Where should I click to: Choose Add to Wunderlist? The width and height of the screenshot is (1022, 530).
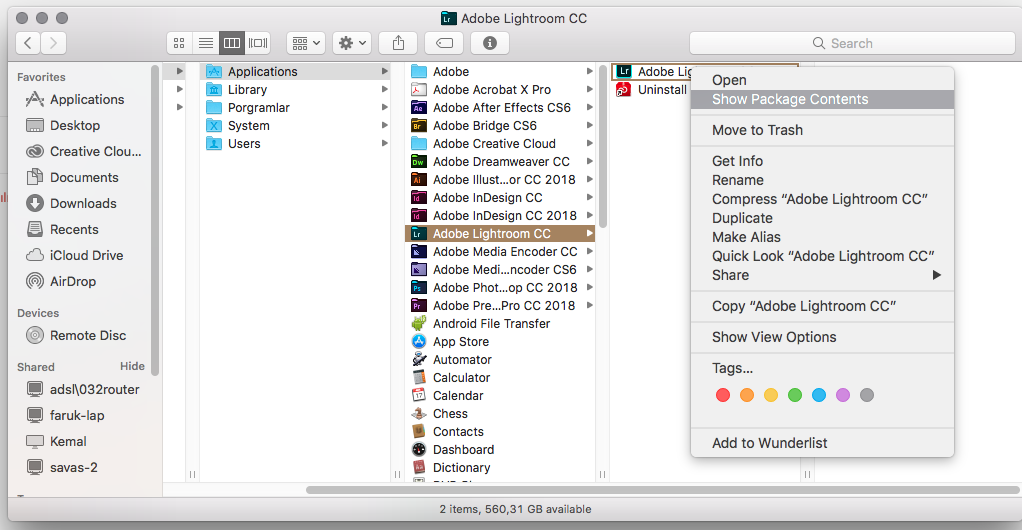point(822,443)
